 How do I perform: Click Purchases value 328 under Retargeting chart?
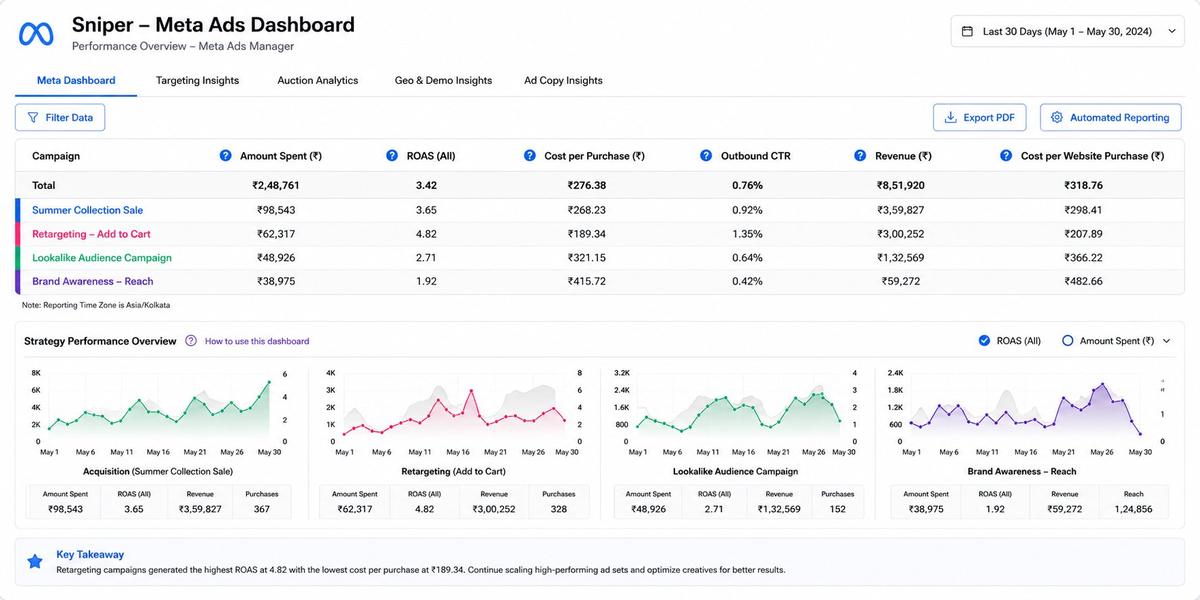[558, 509]
